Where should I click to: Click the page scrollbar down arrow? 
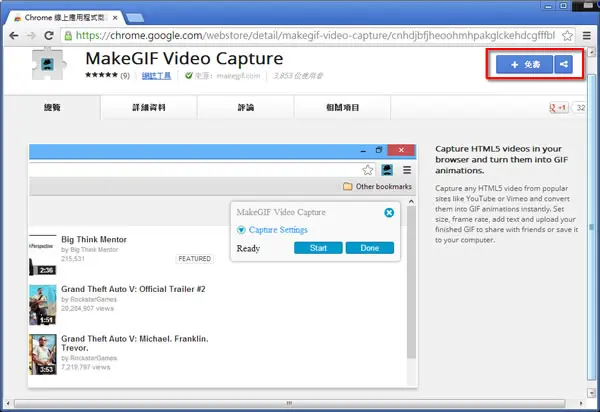[592, 393]
